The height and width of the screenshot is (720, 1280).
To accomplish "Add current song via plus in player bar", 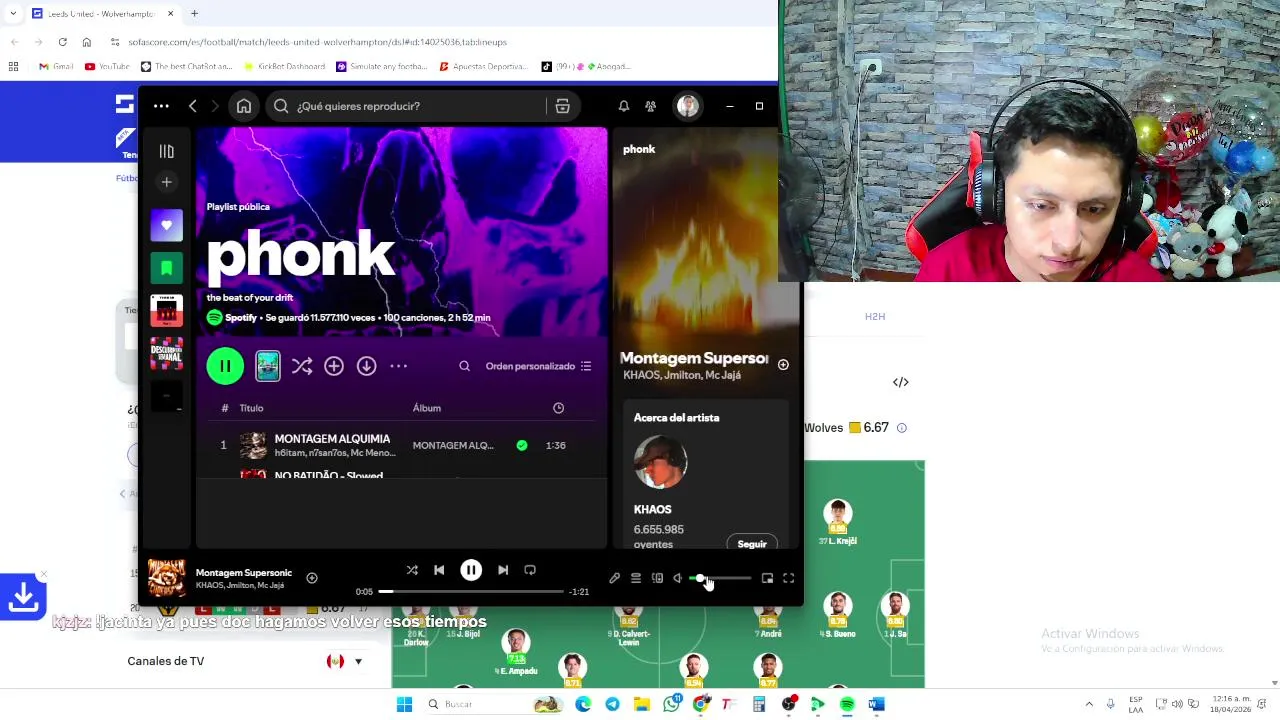I will [312, 578].
